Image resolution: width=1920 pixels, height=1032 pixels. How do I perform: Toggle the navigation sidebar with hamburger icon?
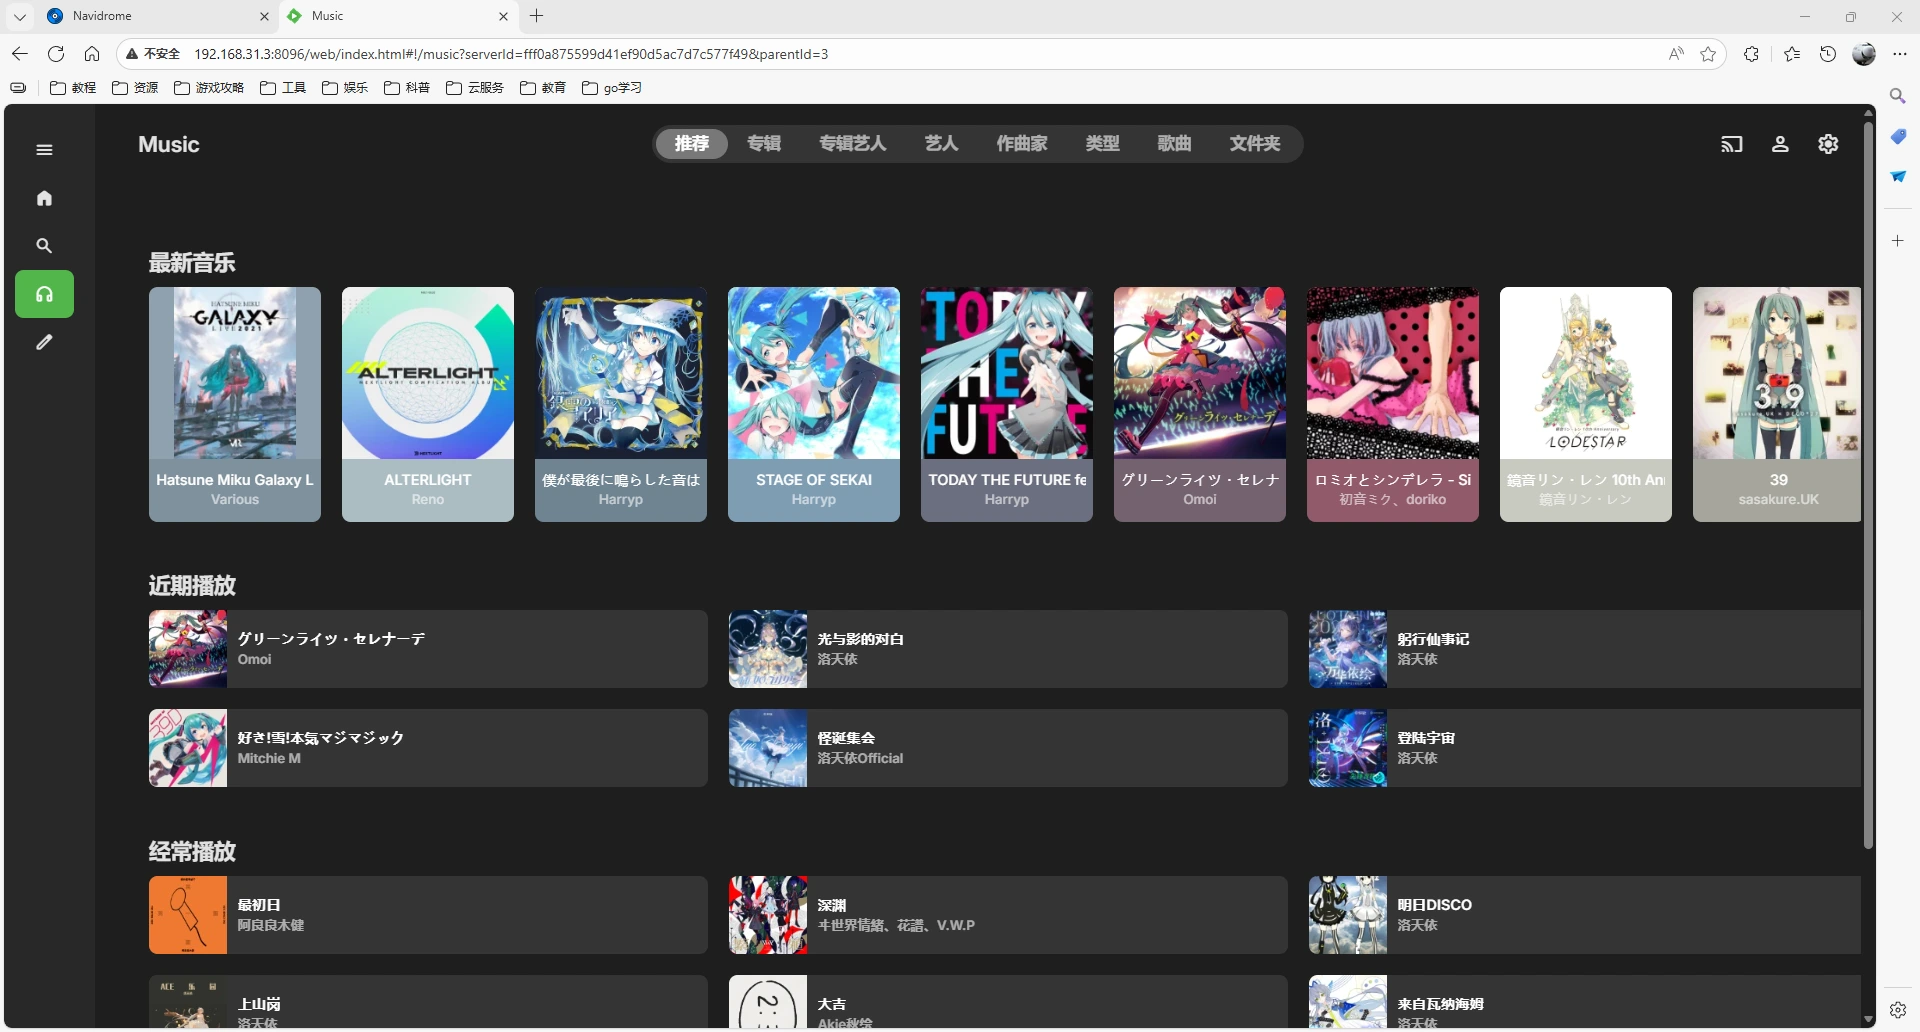[44, 149]
